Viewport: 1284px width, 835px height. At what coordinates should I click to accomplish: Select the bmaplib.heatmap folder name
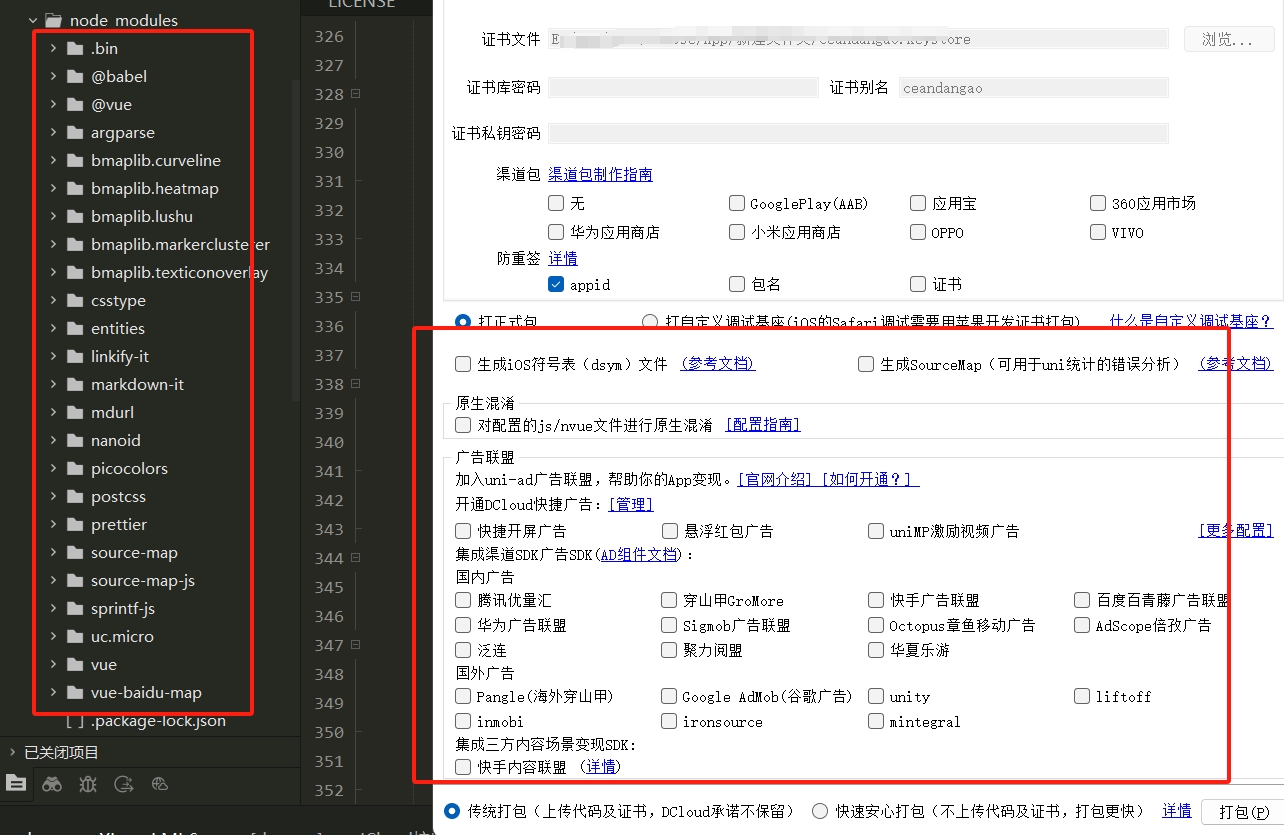coord(155,188)
